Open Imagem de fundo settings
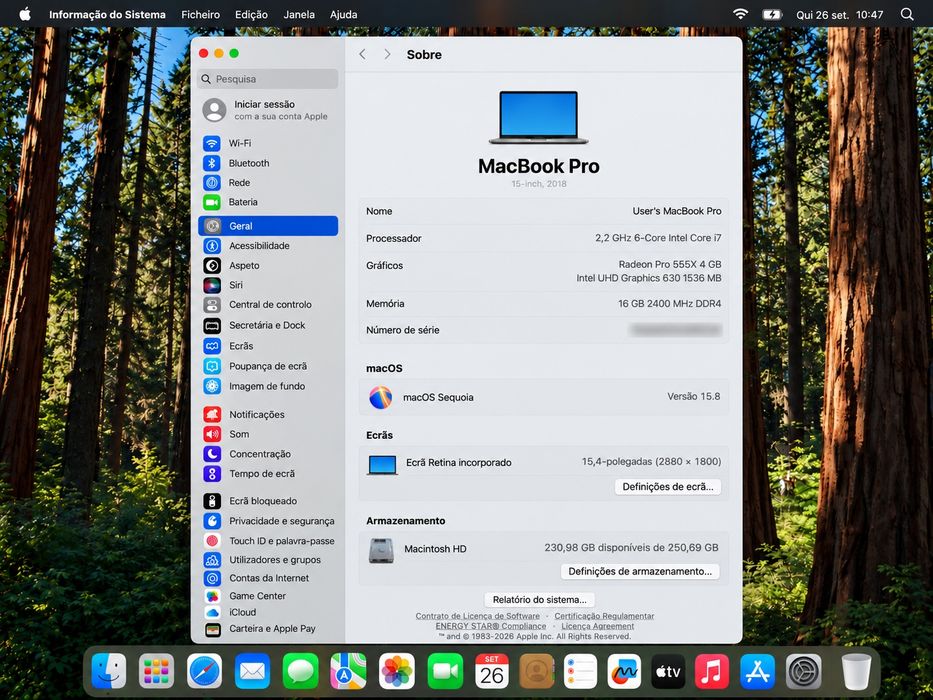 268,386
